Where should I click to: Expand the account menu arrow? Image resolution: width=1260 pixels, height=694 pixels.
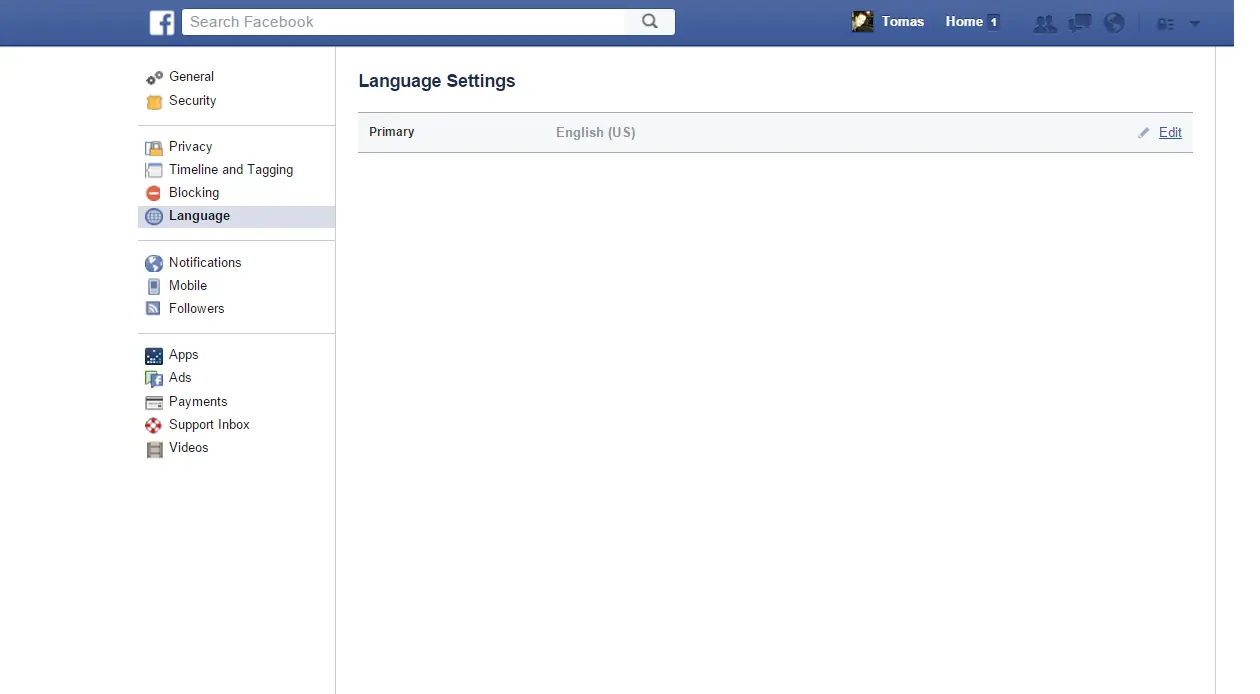point(1194,23)
